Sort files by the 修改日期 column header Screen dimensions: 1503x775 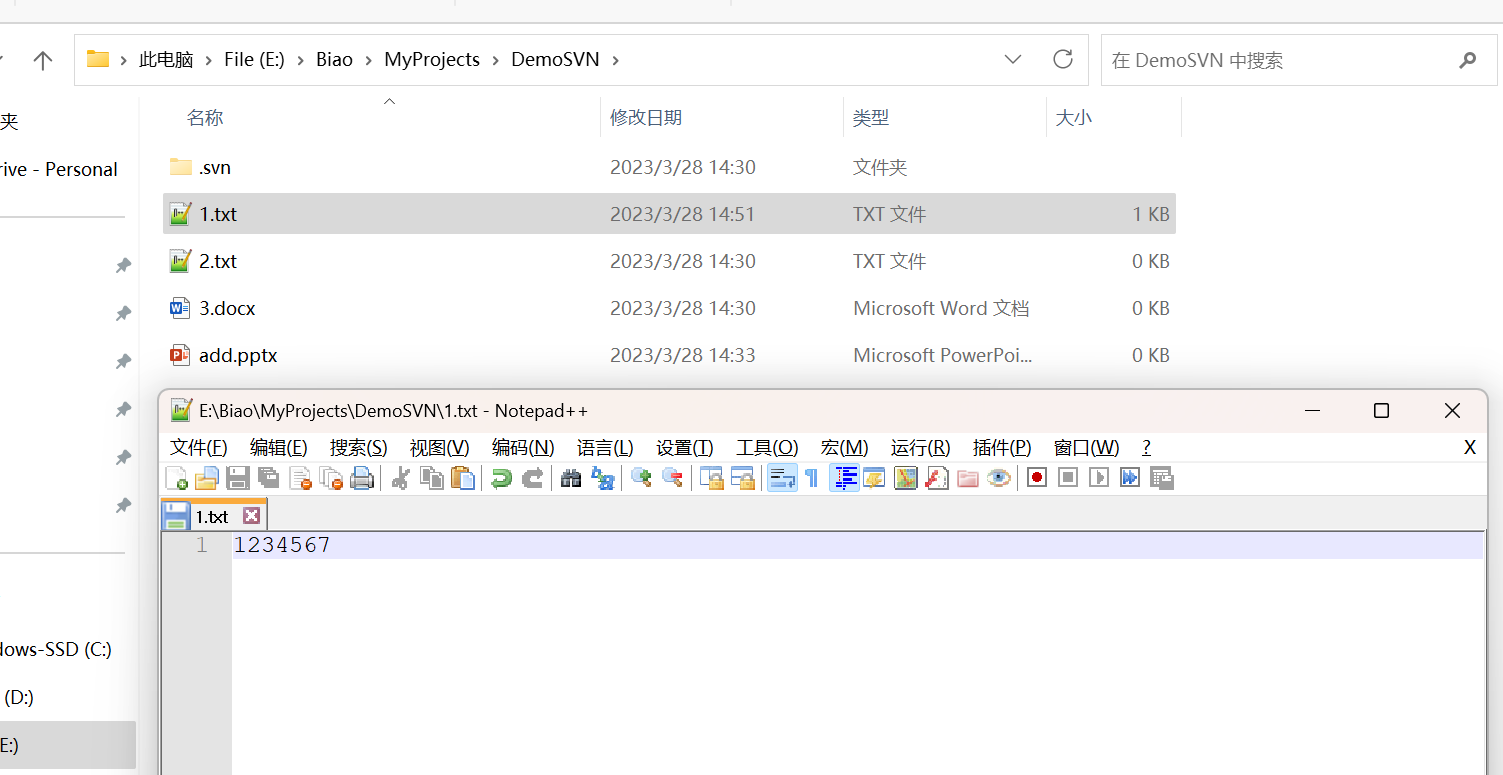[646, 118]
